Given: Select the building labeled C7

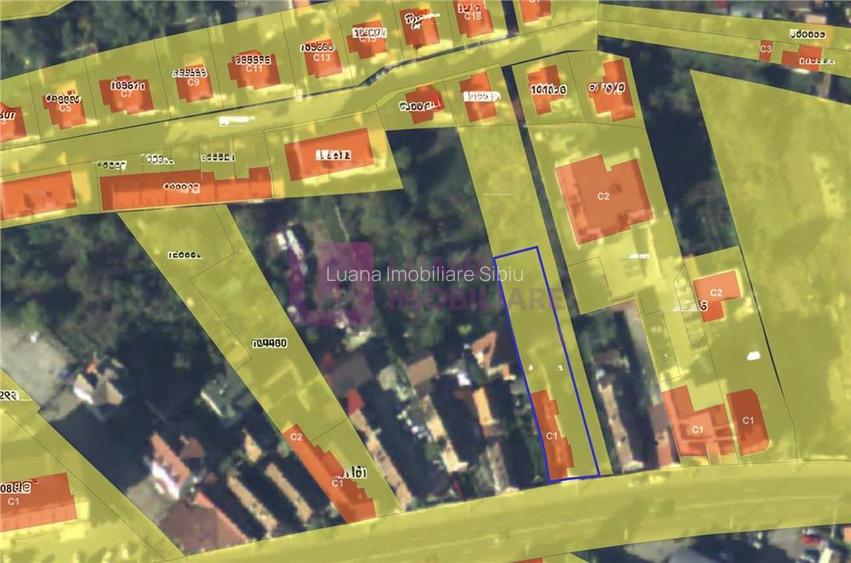Looking at the screenshot, I should pyautogui.click(x=126, y=95).
